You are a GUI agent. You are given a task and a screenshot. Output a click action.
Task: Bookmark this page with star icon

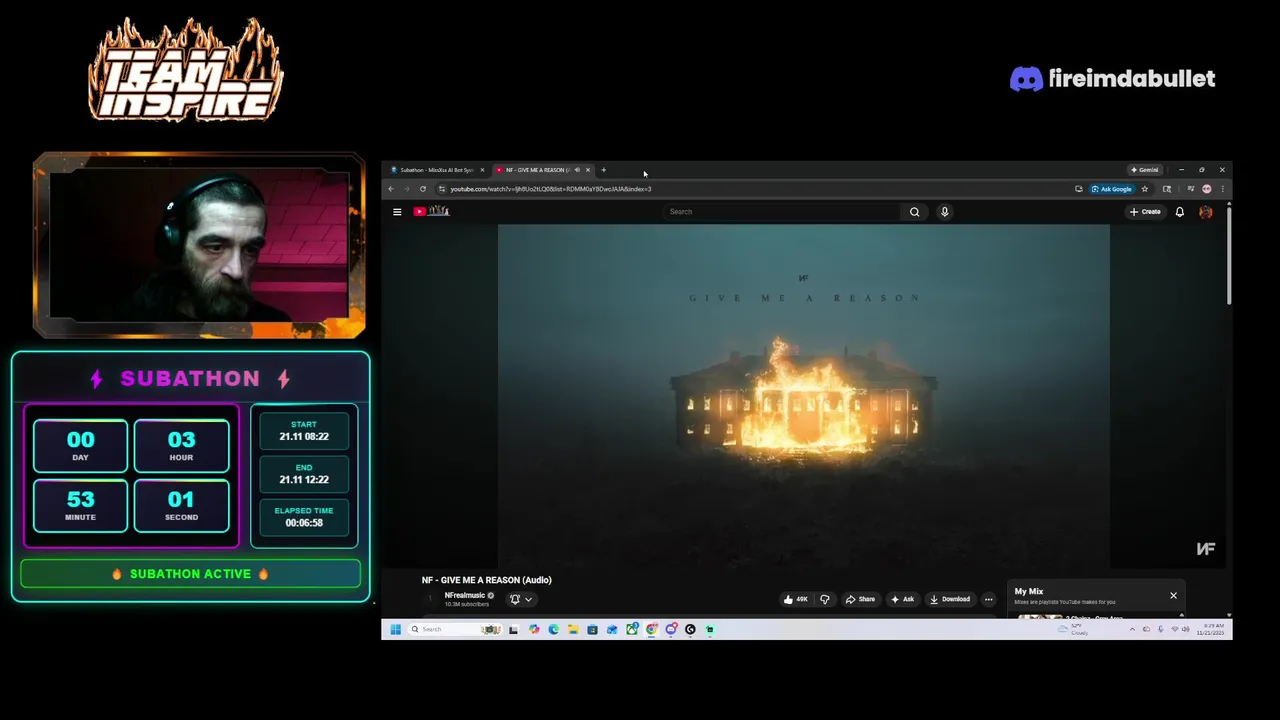coord(1145,189)
